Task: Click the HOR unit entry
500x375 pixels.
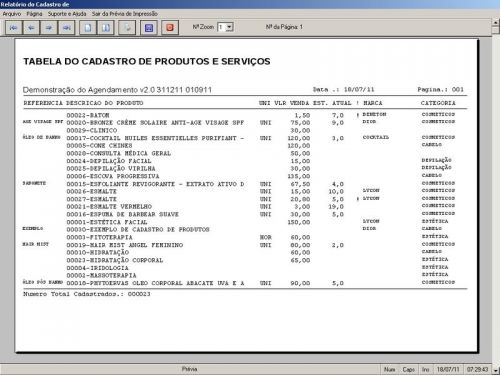Action: click(266, 237)
